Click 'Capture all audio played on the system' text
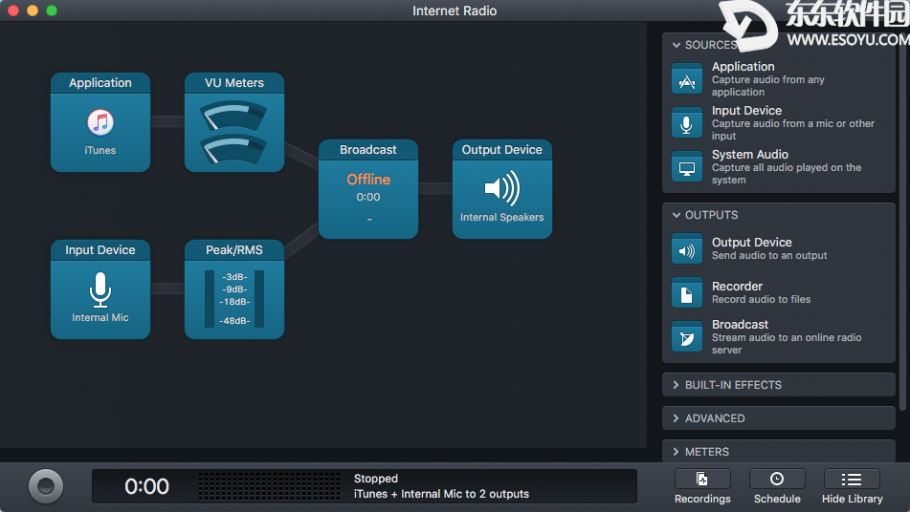The image size is (910, 512). pyautogui.click(x=786, y=174)
